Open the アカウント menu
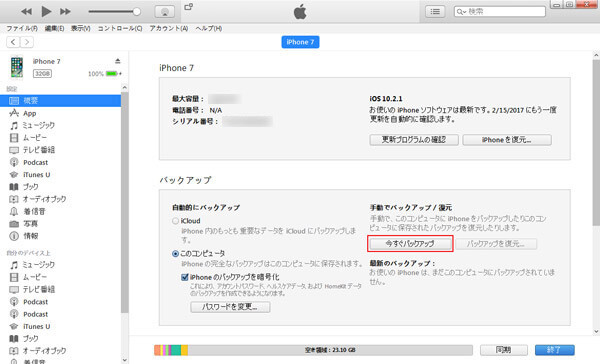Image resolution: width=600 pixels, height=364 pixels. [169, 28]
